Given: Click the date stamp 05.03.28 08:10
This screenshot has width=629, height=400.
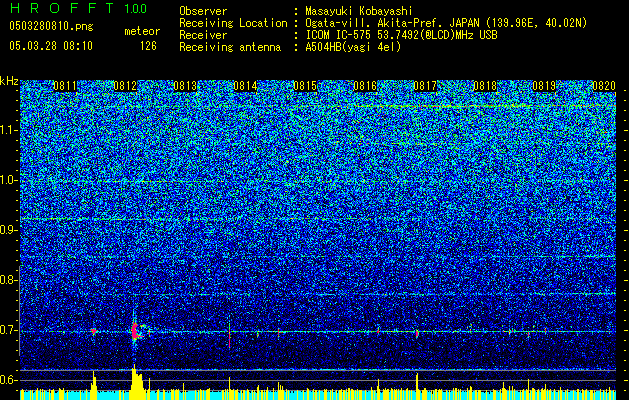Looking at the screenshot, I should tap(51, 46).
